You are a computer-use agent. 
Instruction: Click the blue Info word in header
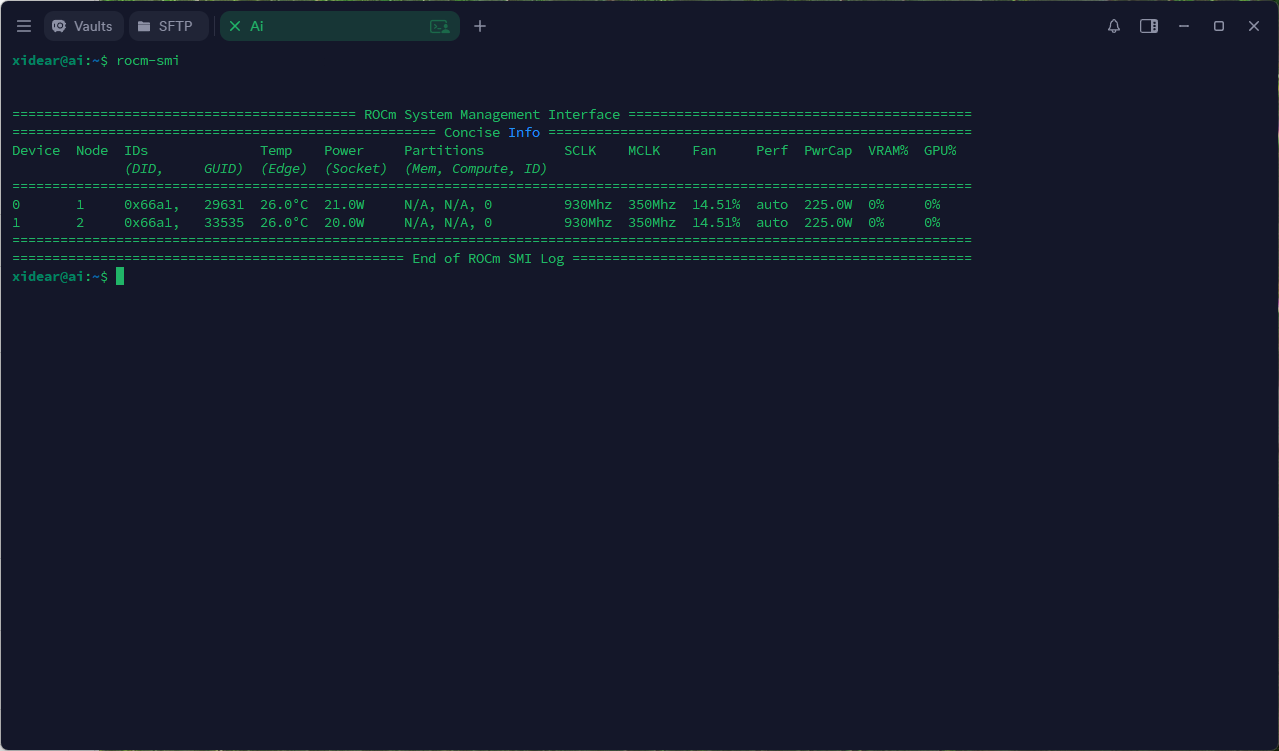[524, 132]
